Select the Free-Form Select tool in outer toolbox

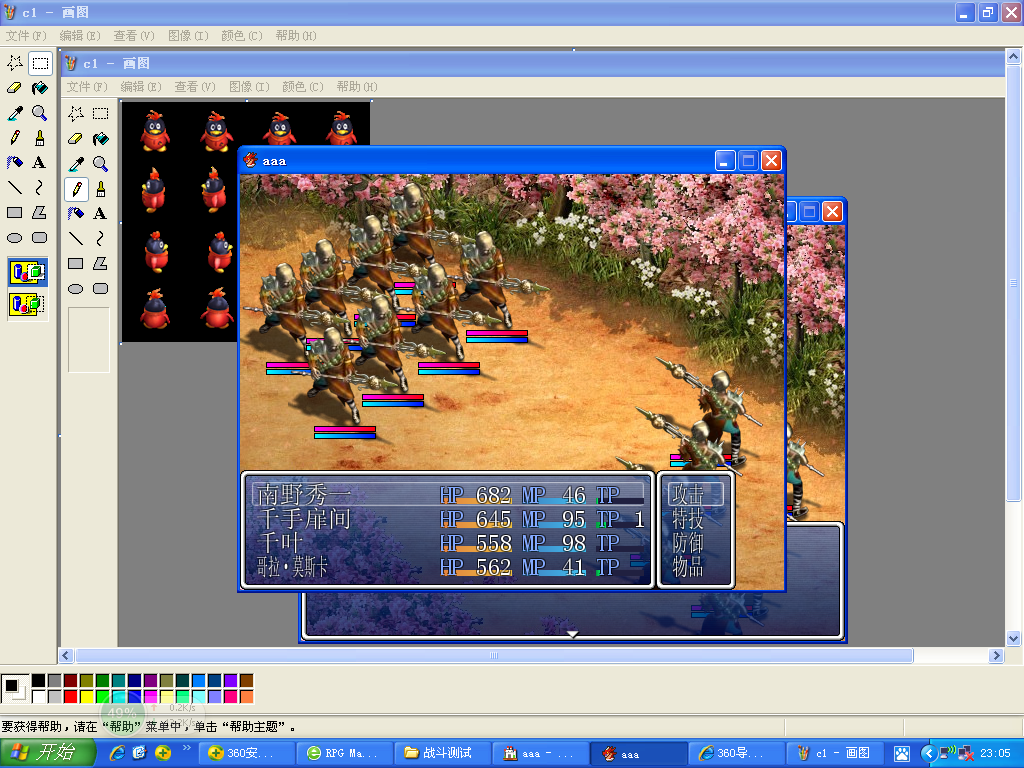click(x=15, y=63)
